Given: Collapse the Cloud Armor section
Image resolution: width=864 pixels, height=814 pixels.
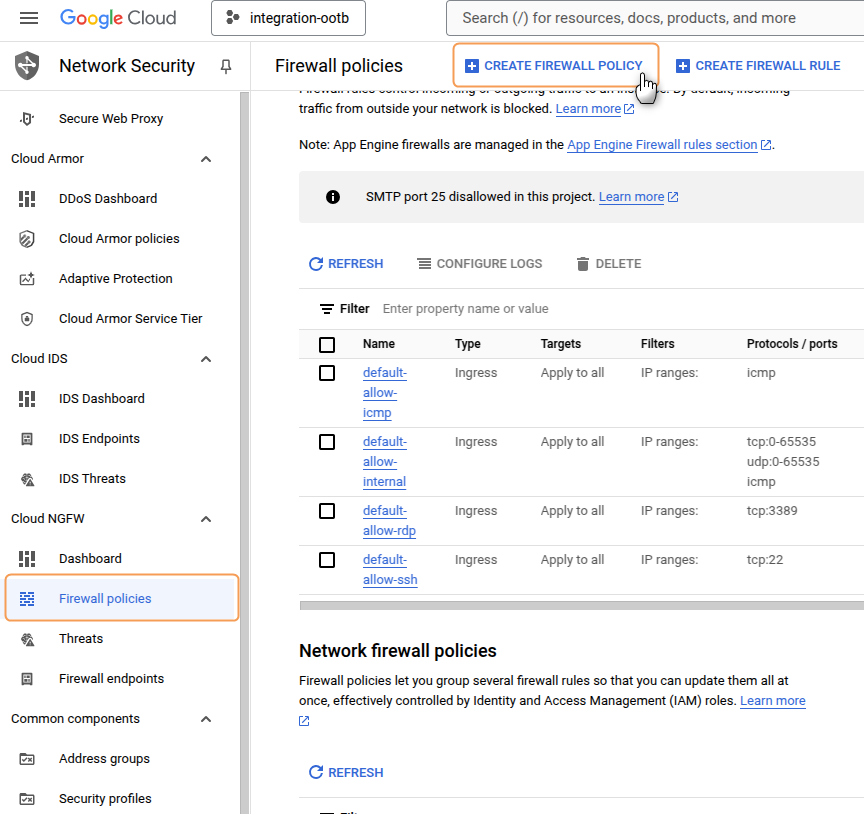Looking at the screenshot, I should point(206,159).
